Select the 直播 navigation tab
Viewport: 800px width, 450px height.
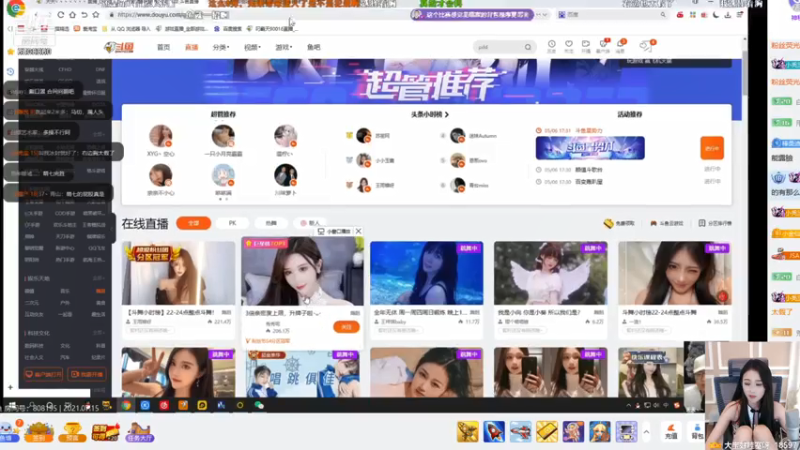pyautogui.click(x=191, y=47)
